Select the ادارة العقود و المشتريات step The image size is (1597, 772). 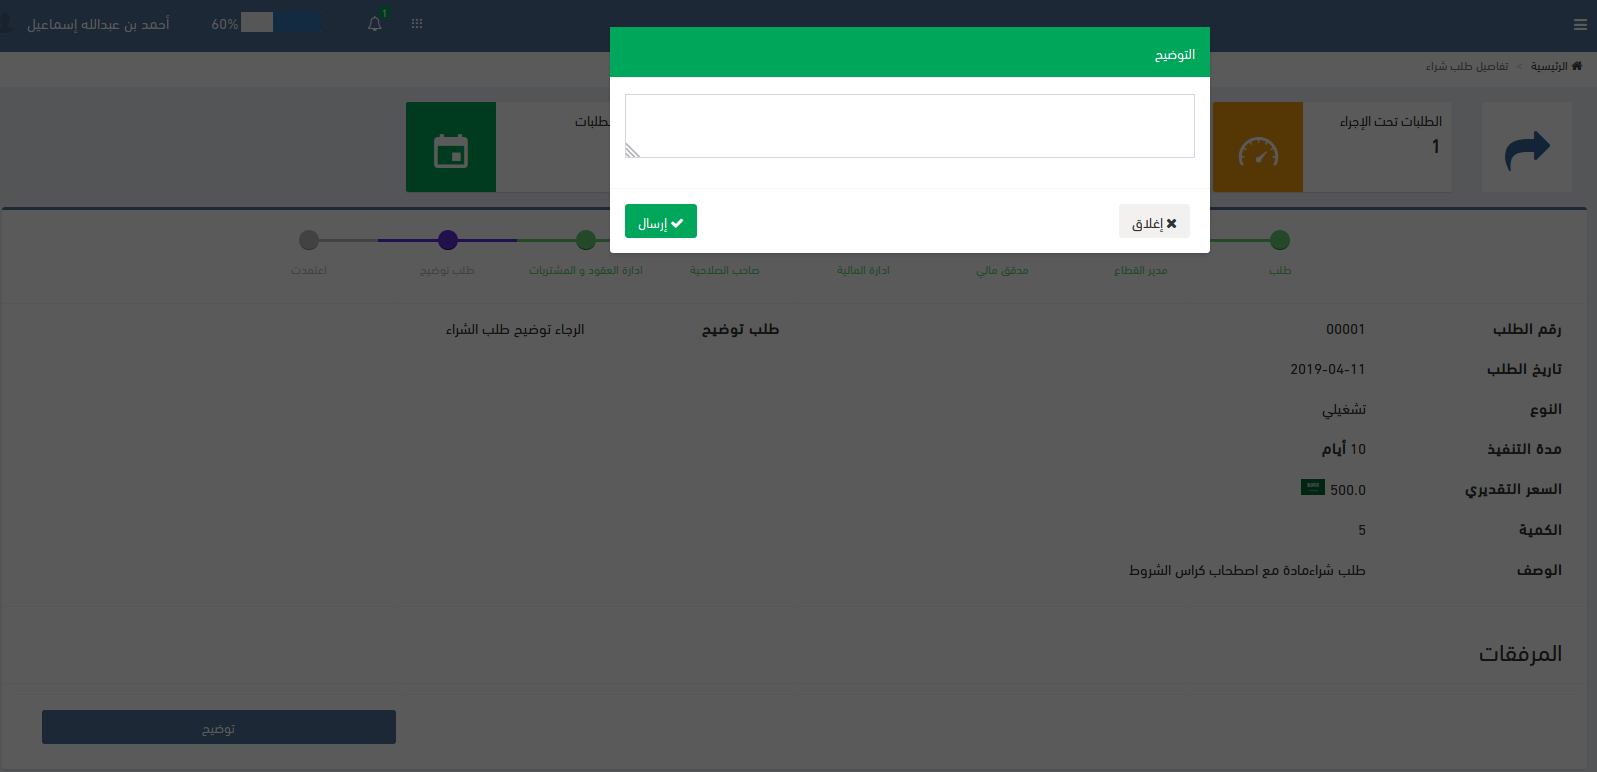coord(586,240)
